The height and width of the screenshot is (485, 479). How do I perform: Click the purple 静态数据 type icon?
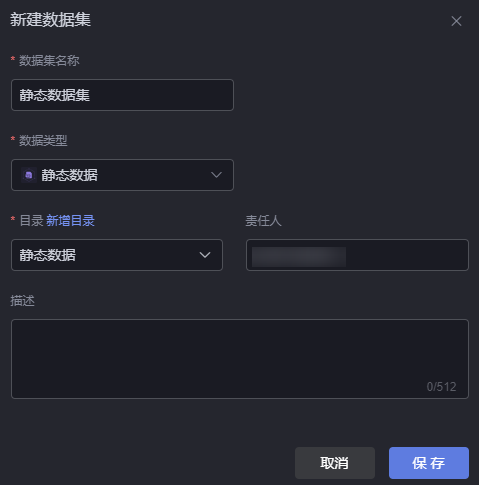[29, 175]
